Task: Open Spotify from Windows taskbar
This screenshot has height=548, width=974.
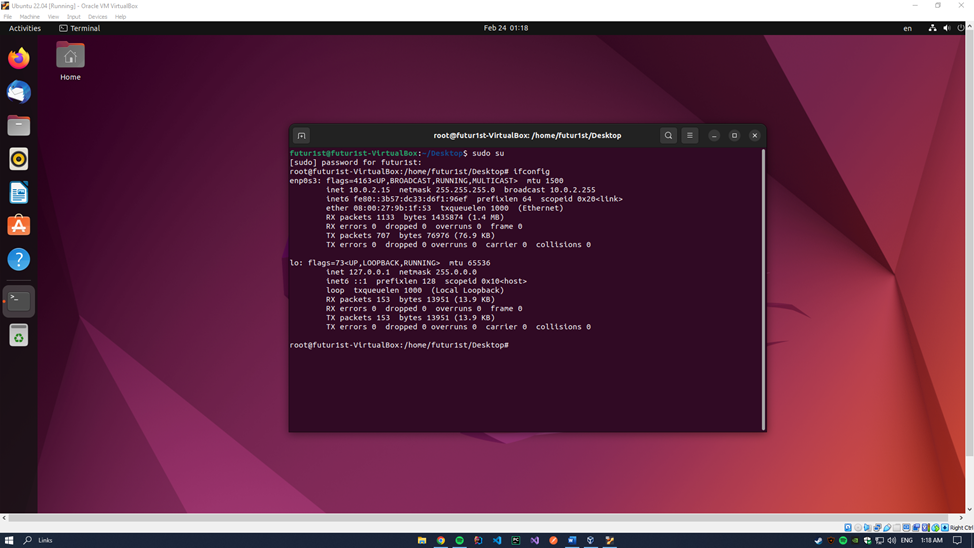Action: point(460,541)
